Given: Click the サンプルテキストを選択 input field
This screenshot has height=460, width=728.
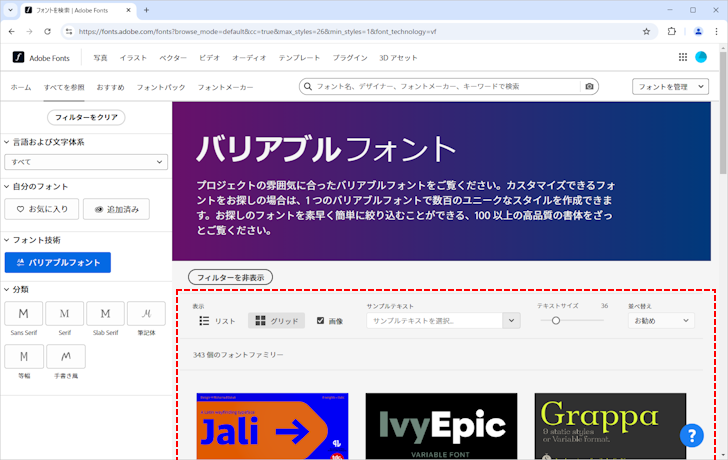Looking at the screenshot, I should (x=434, y=321).
